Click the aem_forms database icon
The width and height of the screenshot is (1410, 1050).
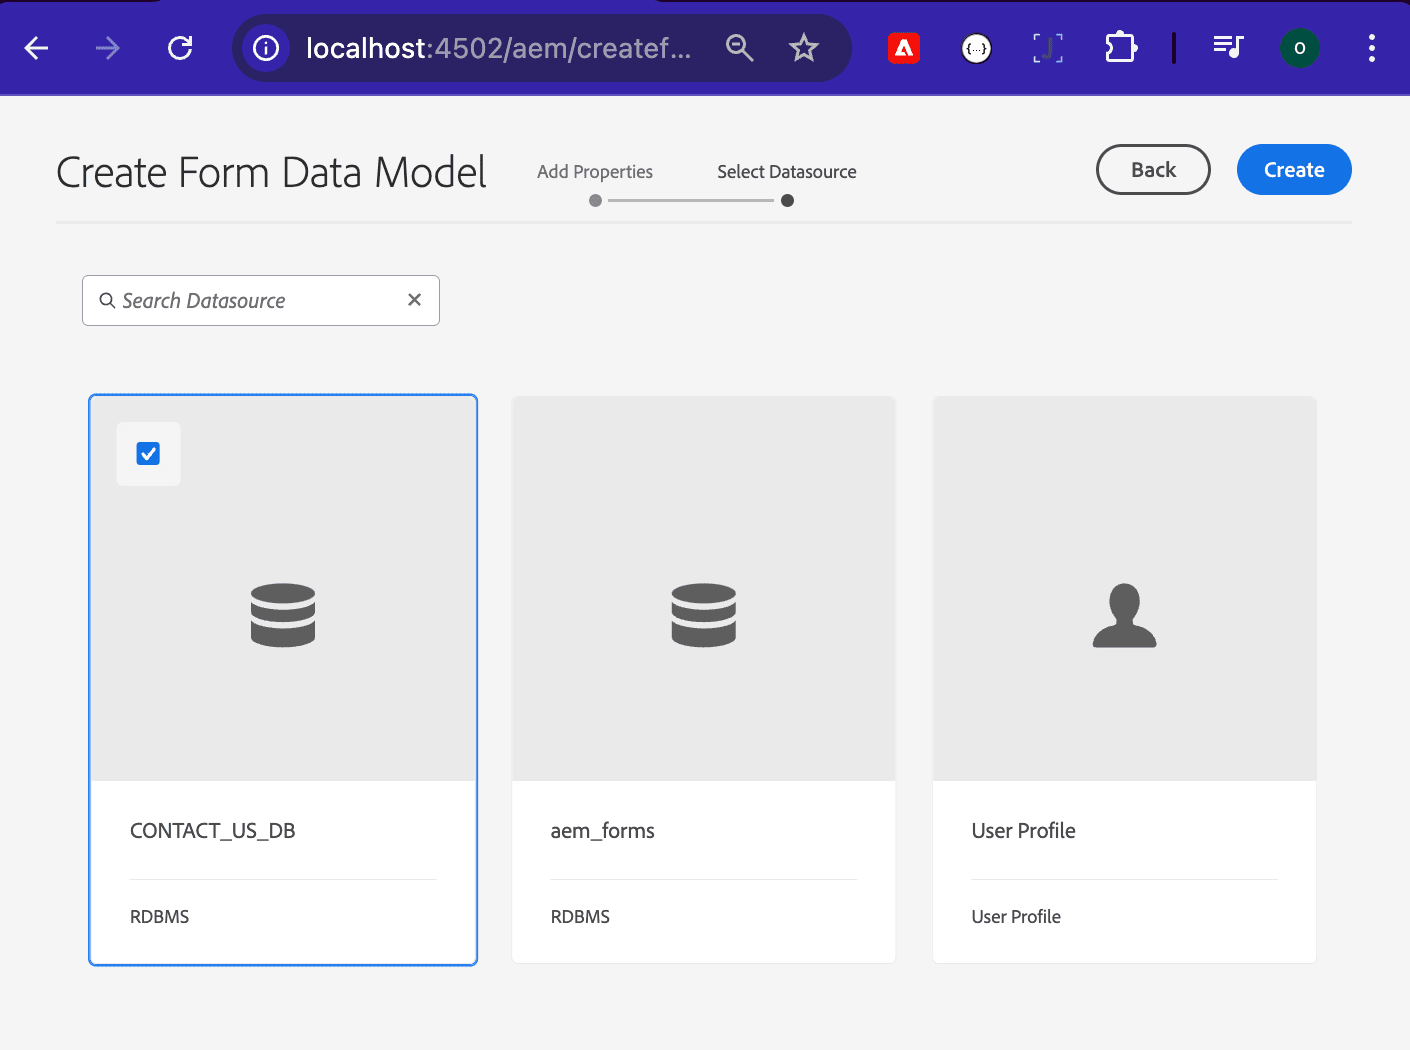pyautogui.click(x=704, y=615)
